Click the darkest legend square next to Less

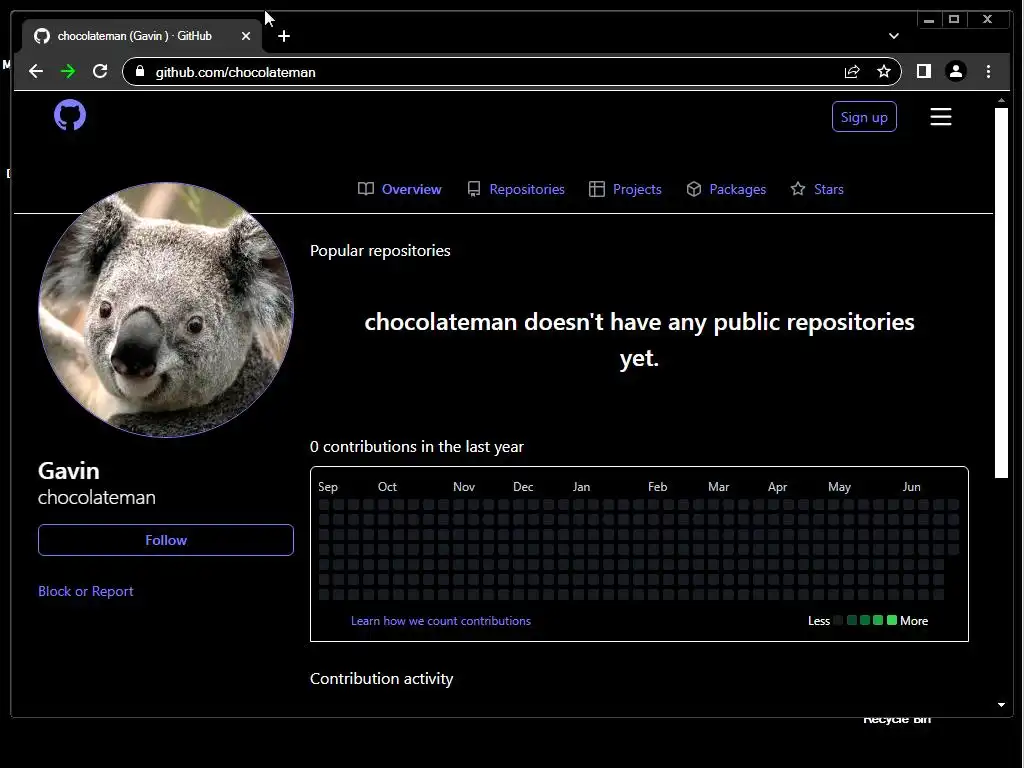click(839, 620)
